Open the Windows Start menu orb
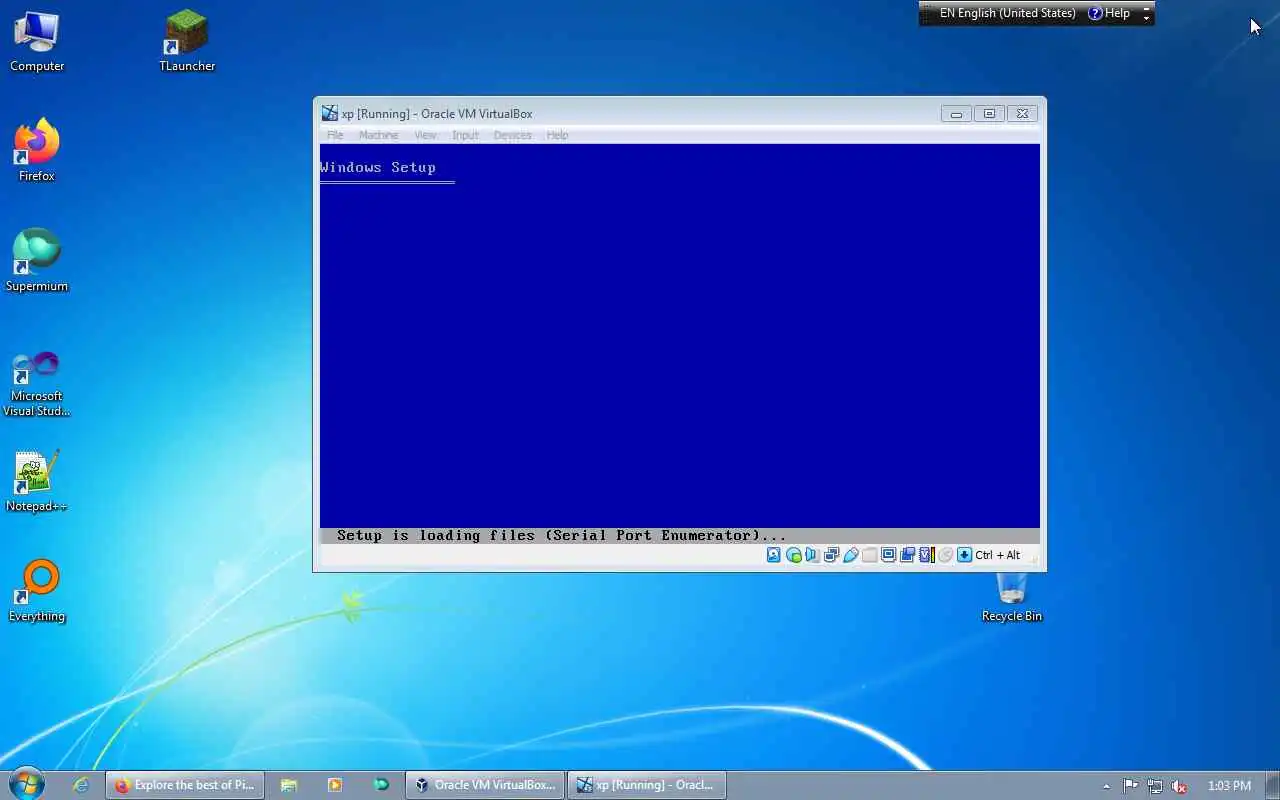This screenshot has height=800, width=1280. coord(26,784)
